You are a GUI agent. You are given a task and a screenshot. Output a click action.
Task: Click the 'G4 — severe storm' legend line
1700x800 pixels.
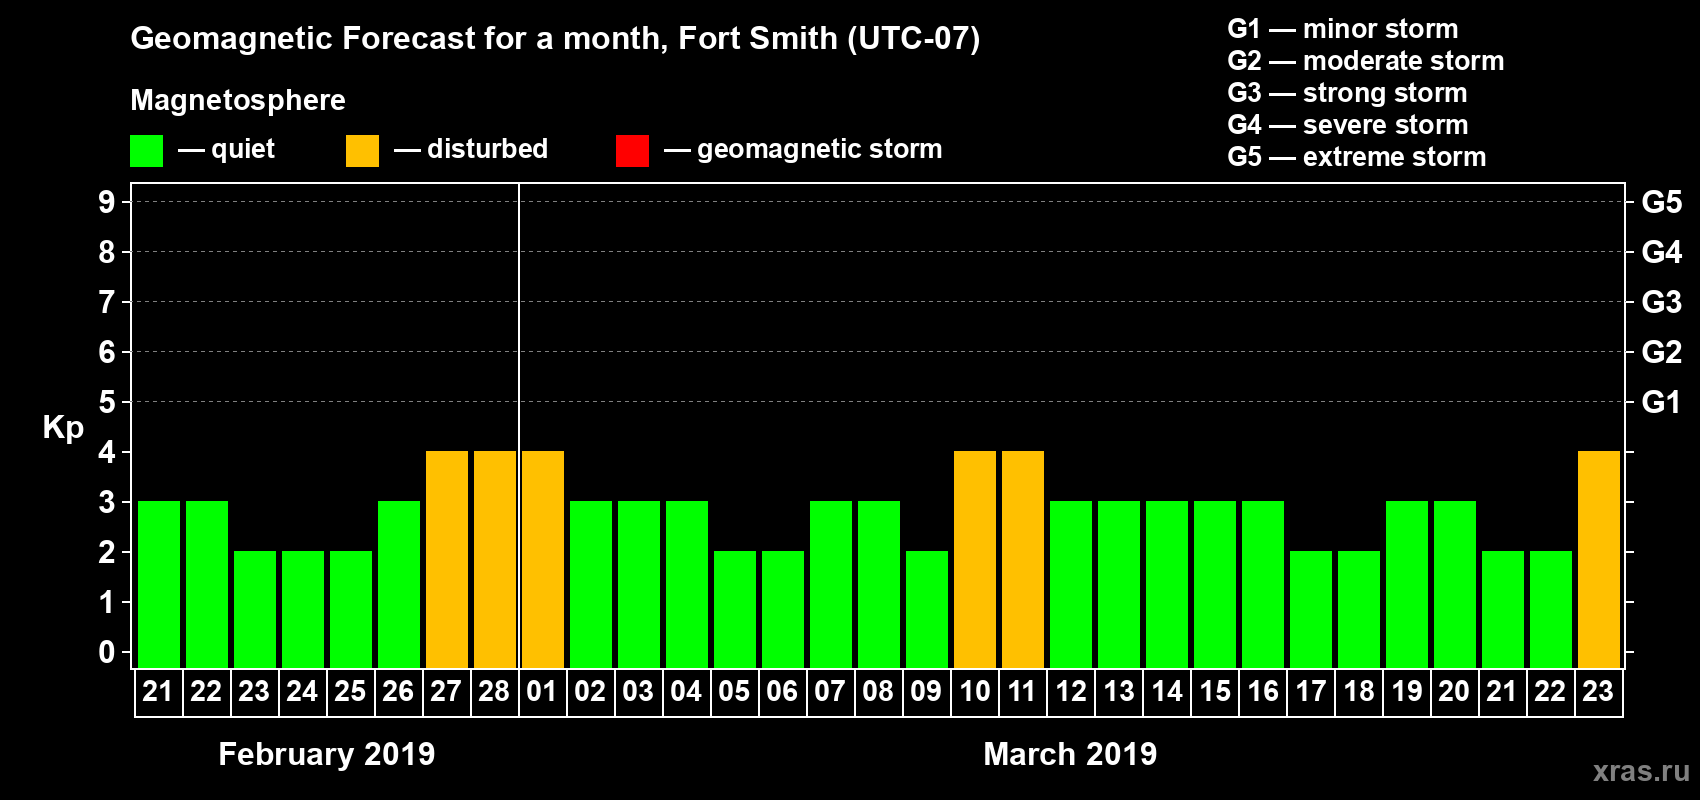pyautogui.click(x=1348, y=125)
